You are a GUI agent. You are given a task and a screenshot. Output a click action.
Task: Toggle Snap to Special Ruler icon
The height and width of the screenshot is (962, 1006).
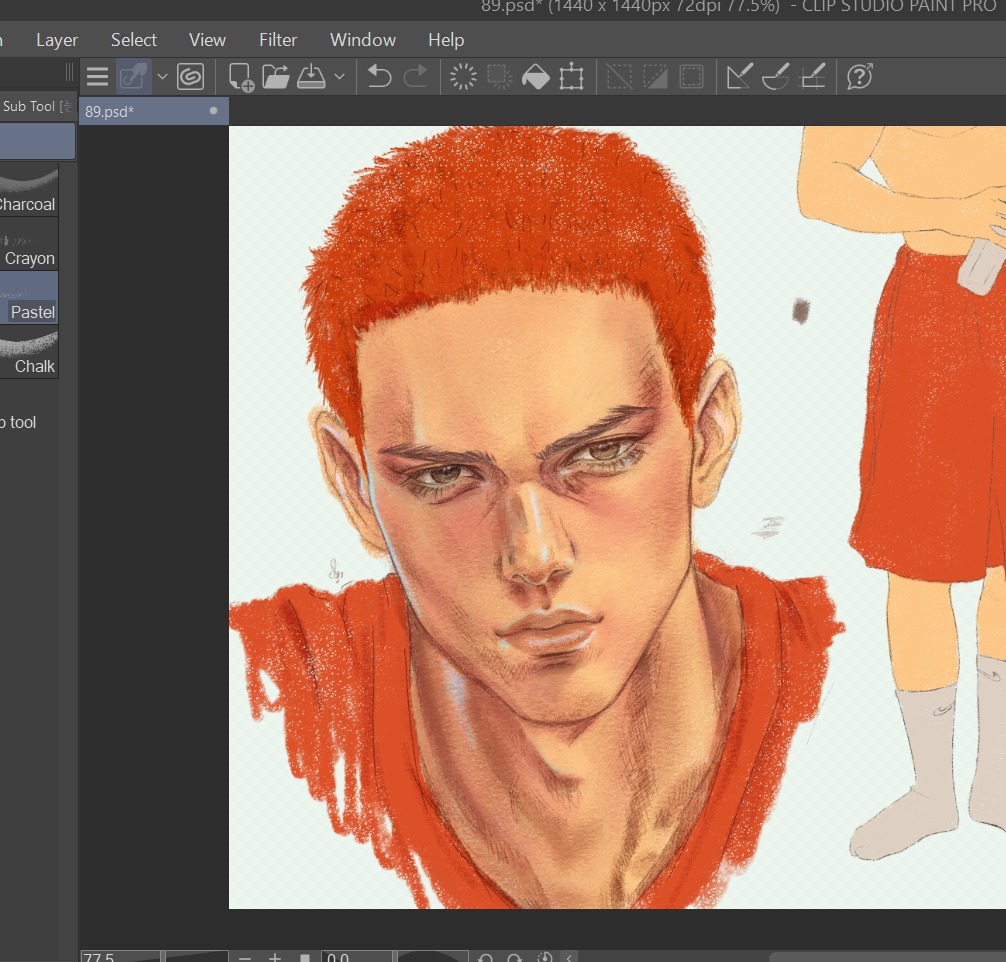click(776, 77)
